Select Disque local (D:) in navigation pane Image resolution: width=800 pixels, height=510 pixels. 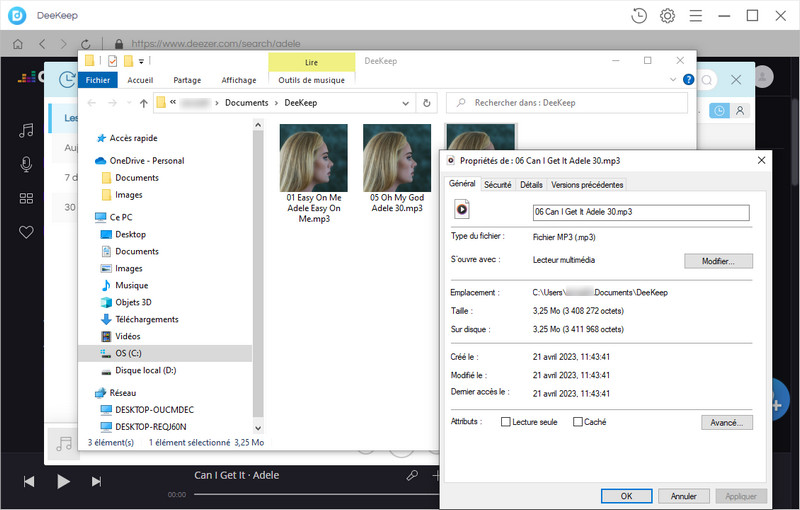tap(145, 370)
